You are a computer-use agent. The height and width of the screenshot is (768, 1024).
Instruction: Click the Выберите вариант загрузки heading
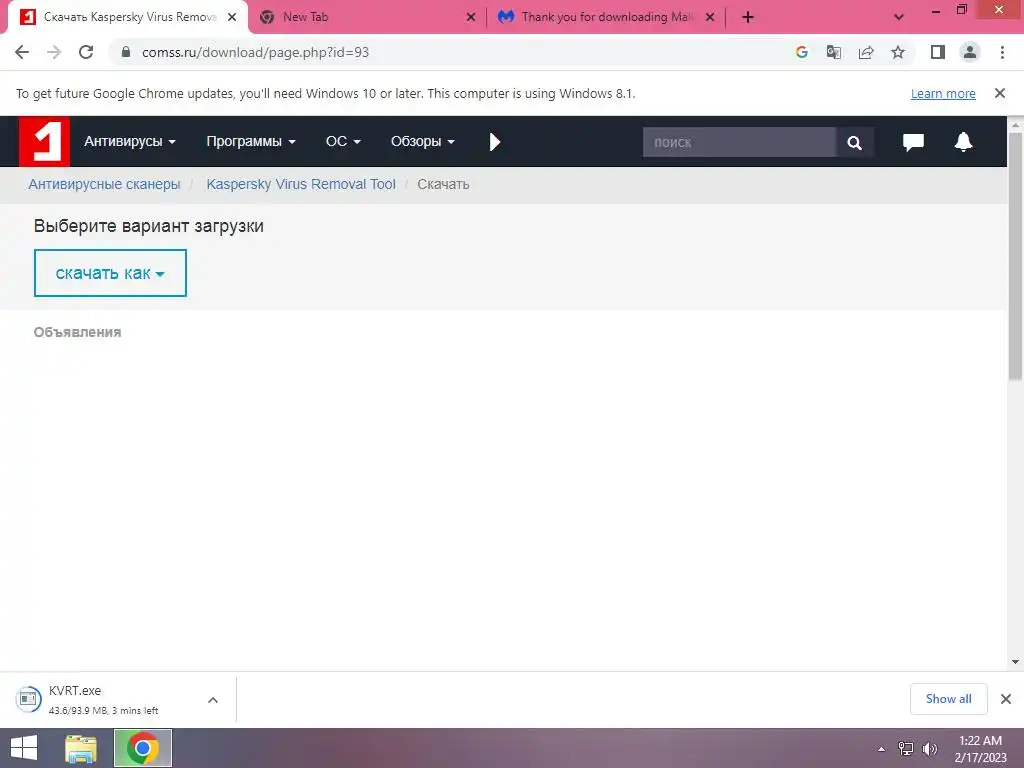pos(149,226)
